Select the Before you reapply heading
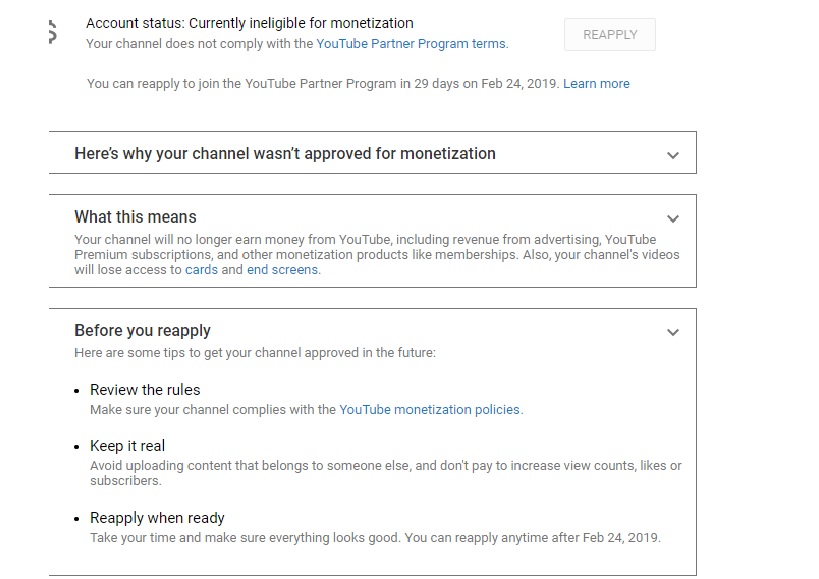Screen dimensions: 819x579 click(142, 331)
